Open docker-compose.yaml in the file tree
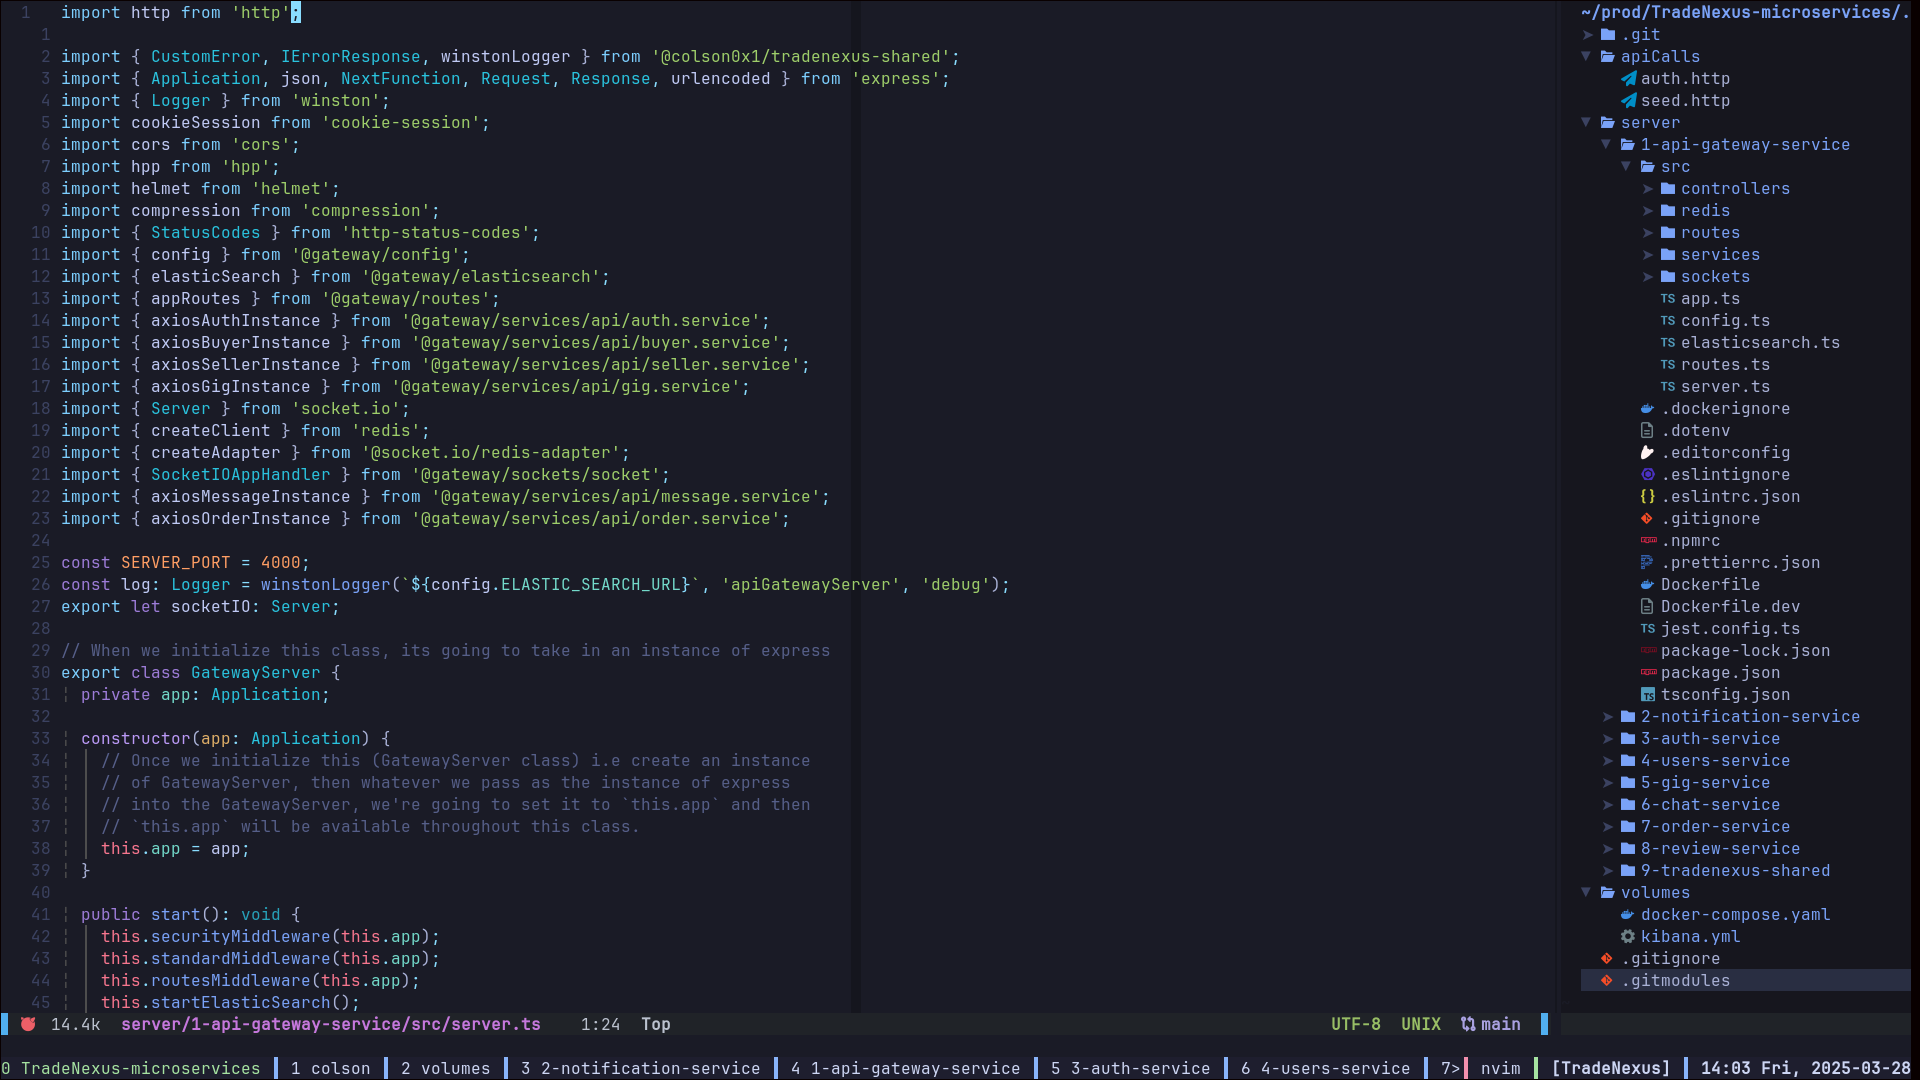1920x1080 pixels. (x=1734, y=915)
